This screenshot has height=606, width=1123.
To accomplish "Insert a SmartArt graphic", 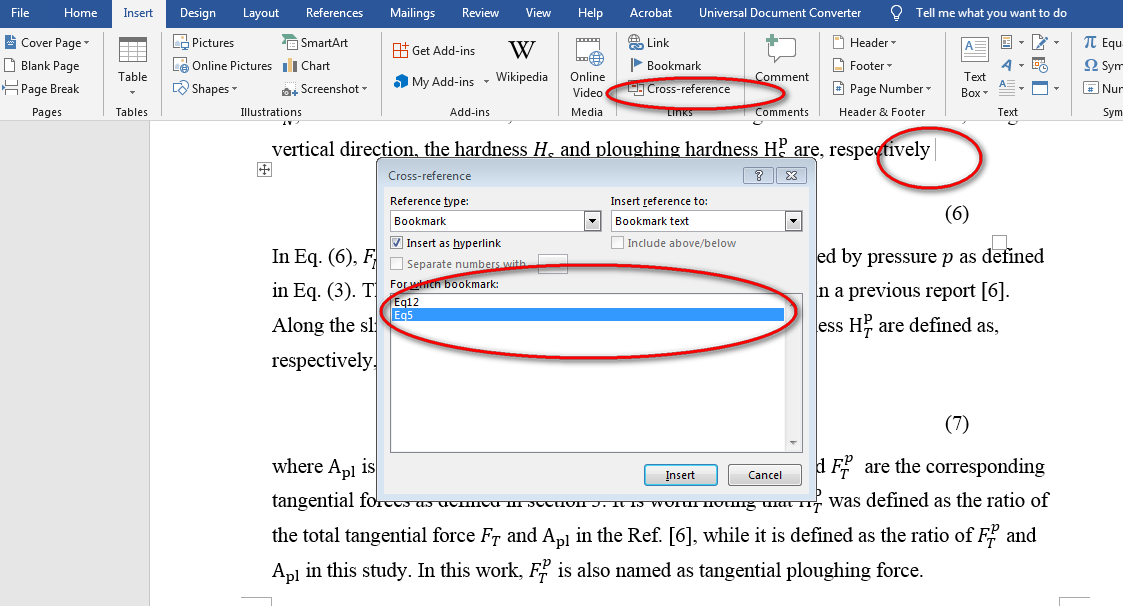I will (x=314, y=43).
